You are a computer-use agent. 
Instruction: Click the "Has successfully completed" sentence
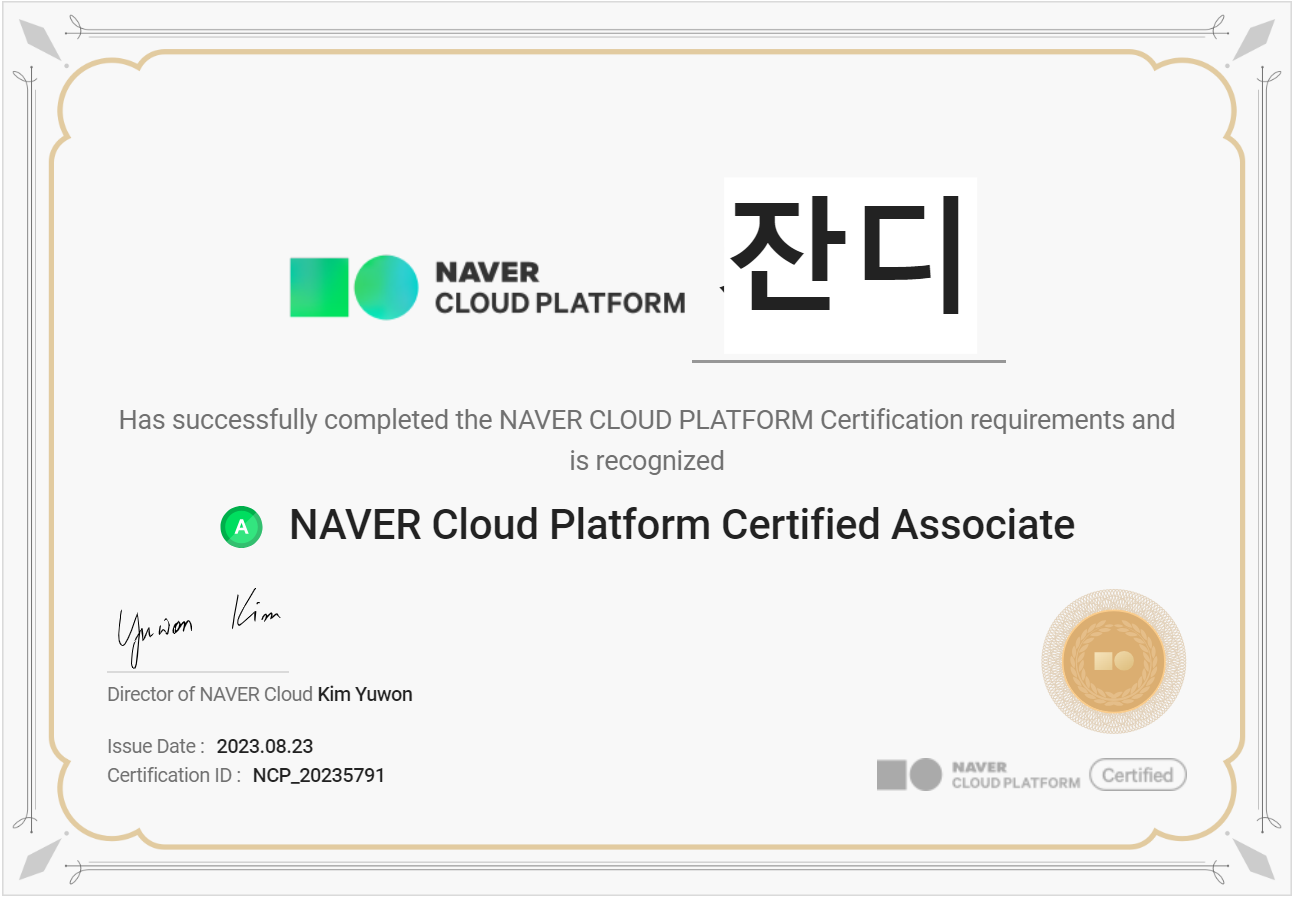647,419
